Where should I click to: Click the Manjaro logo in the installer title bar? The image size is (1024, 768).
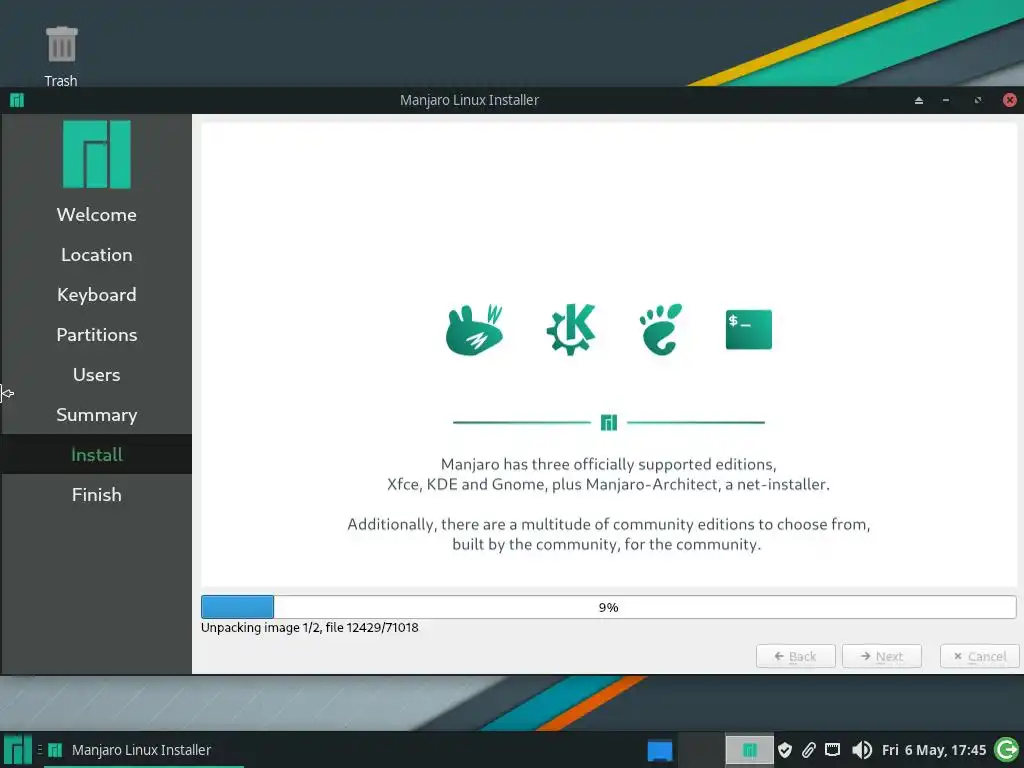[17, 100]
